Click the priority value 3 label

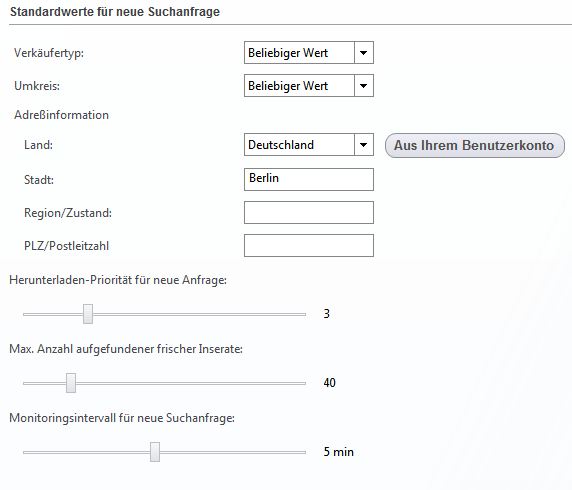click(x=326, y=314)
